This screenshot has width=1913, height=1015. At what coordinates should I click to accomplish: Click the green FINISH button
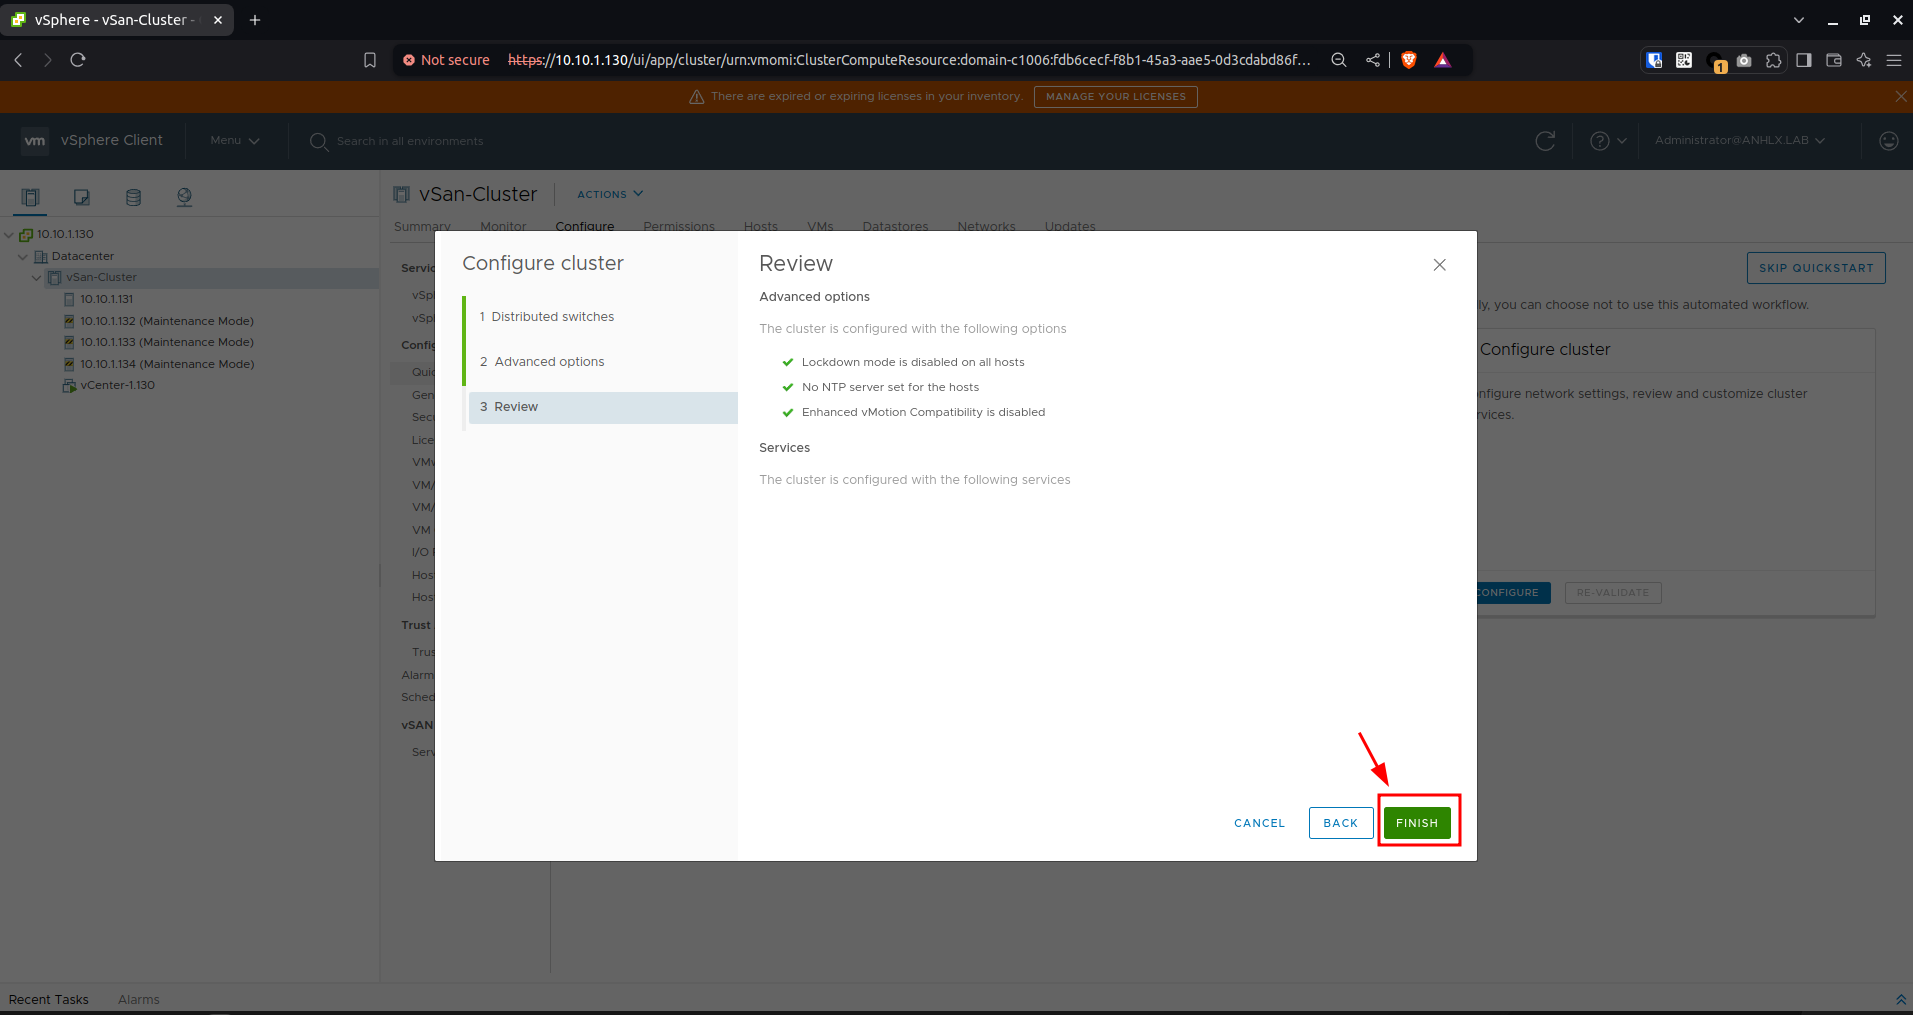click(1417, 823)
